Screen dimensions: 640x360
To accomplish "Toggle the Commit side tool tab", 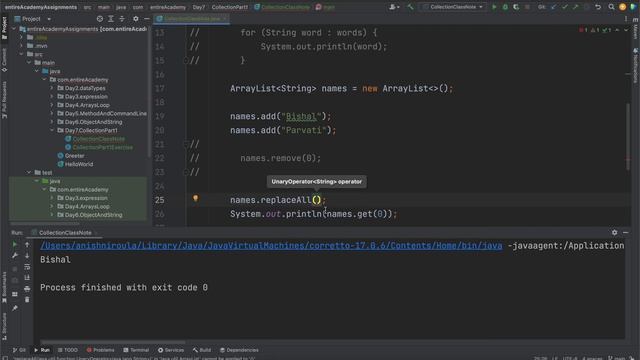I will click(4, 60).
